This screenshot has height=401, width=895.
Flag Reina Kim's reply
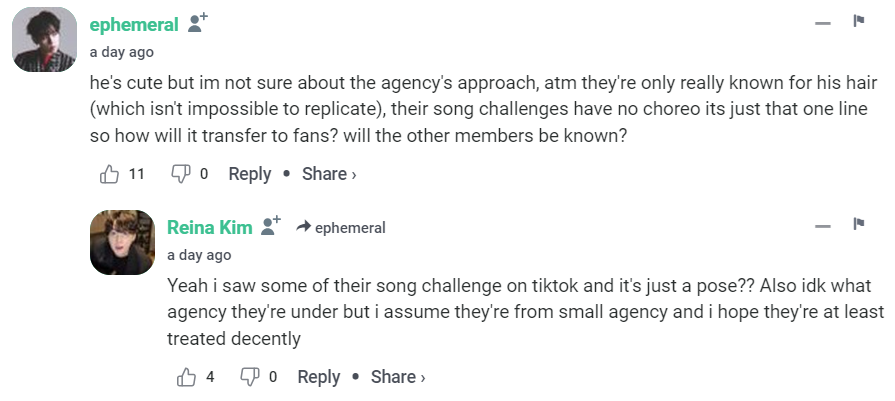click(858, 224)
